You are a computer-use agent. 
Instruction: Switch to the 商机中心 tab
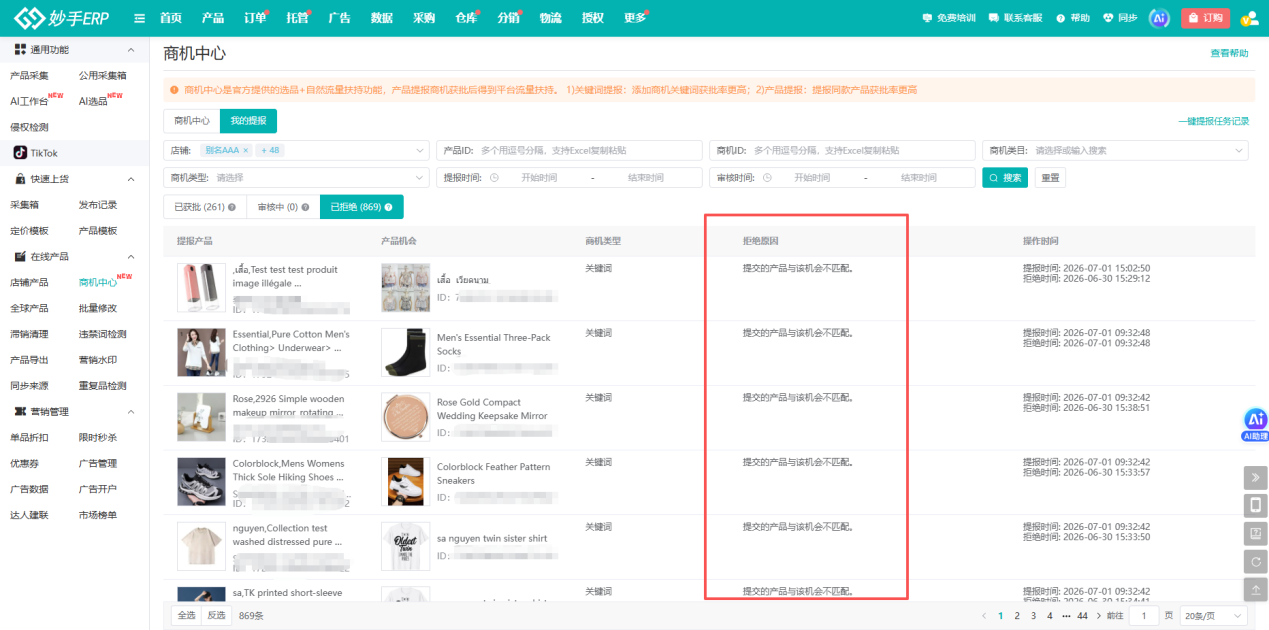coord(191,121)
